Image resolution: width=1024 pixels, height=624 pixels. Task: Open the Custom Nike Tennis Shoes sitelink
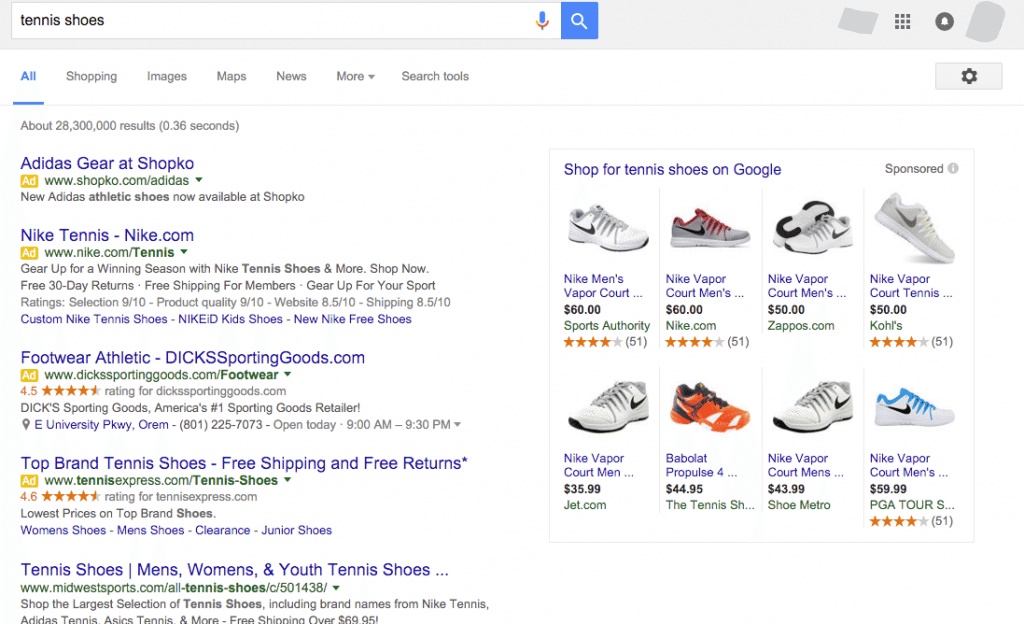pyautogui.click(x=94, y=319)
